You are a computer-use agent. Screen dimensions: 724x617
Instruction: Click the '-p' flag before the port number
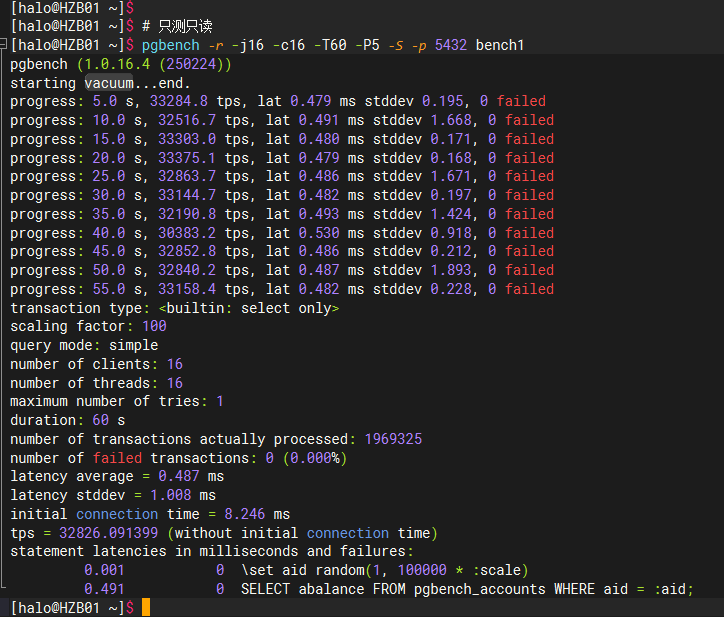click(419, 45)
